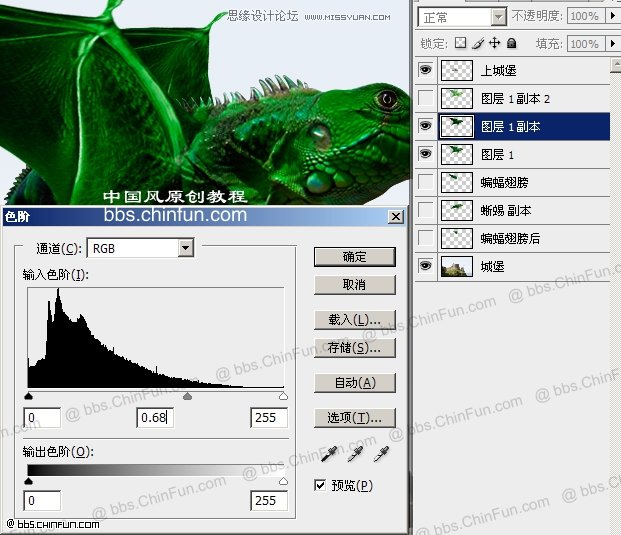Show the 蝙蝠翅膀 layer

(x=425, y=182)
